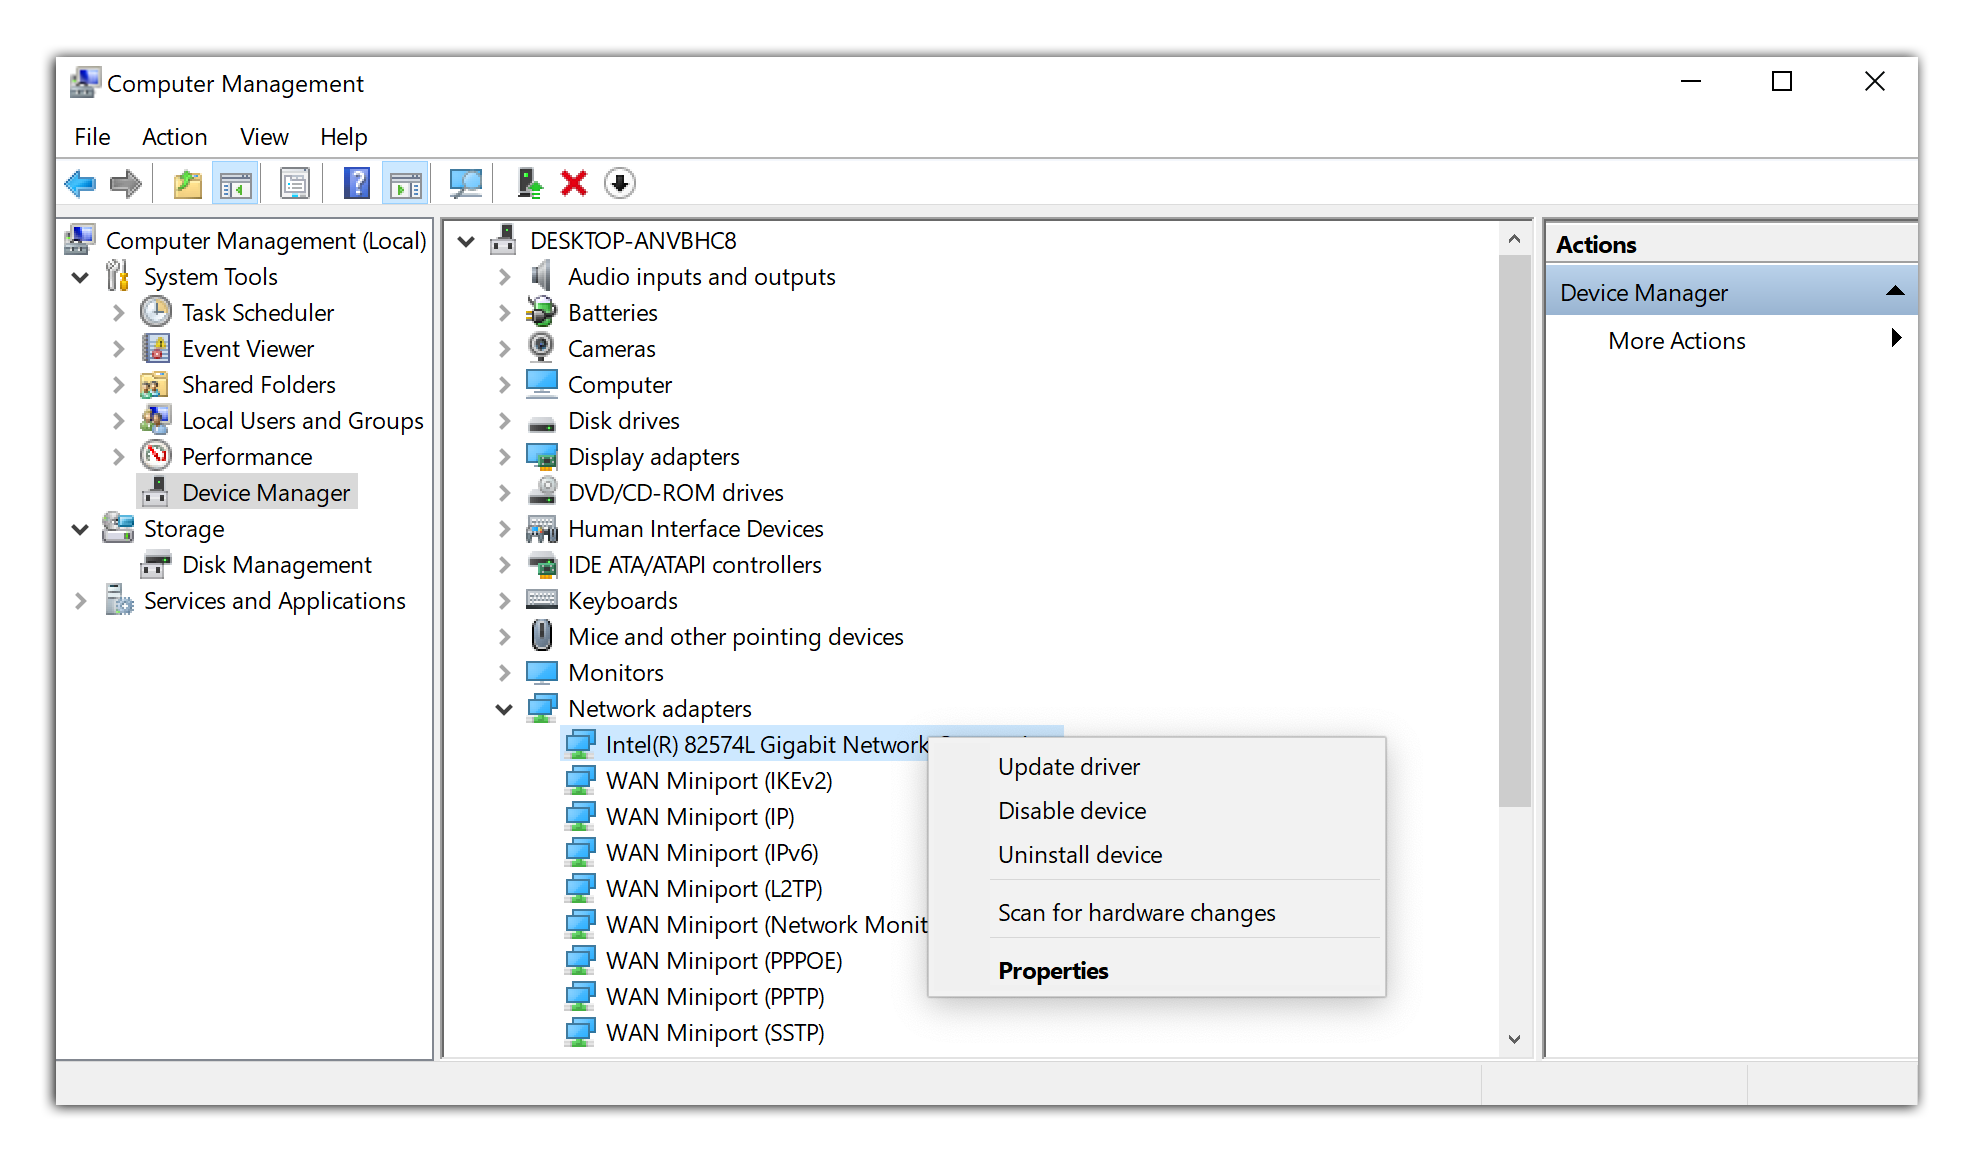Click the Performance gauge icon
The height and width of the screenshot is (1162, 1975).
coord(156,456)
